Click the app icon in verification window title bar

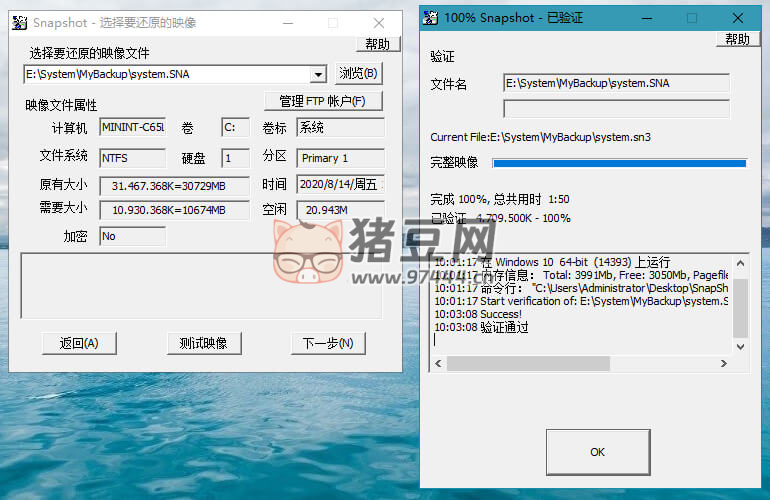click(x=430, y=17)
